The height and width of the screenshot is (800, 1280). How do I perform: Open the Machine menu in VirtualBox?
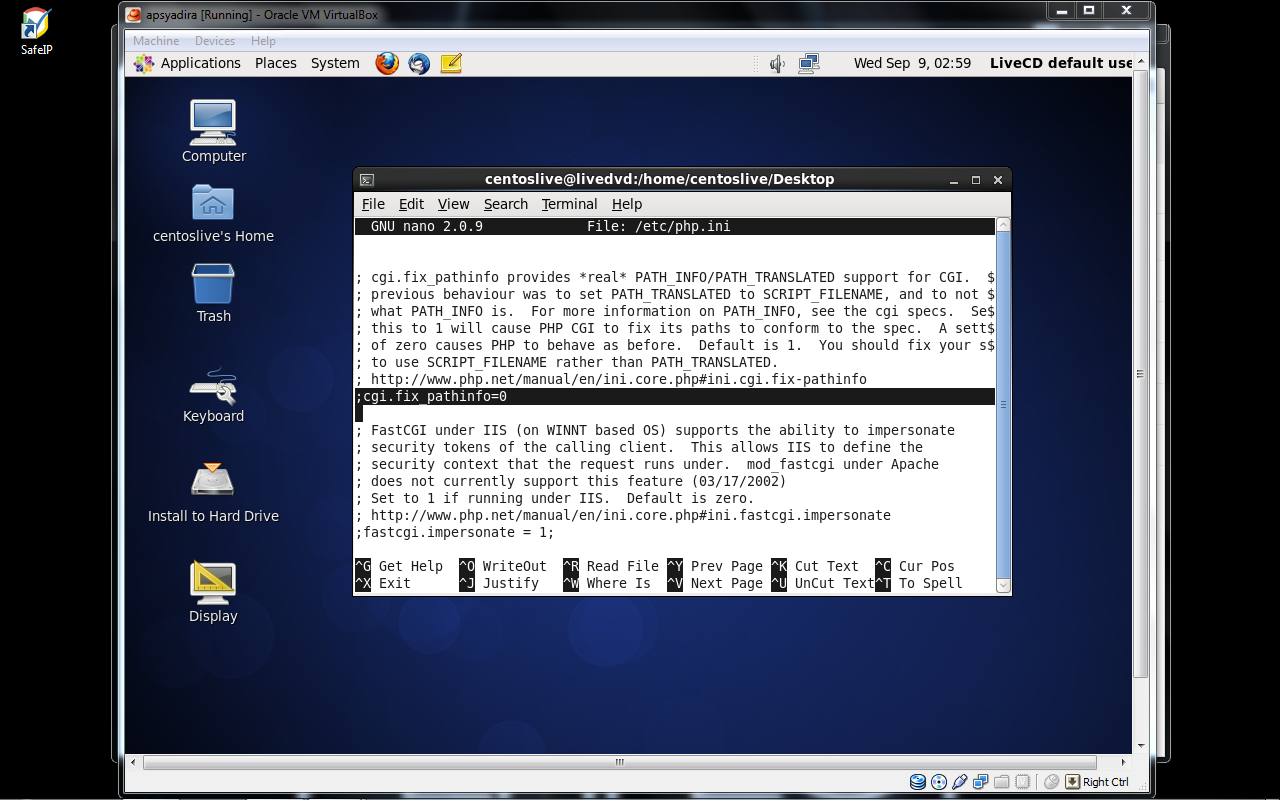click(156, 41)
